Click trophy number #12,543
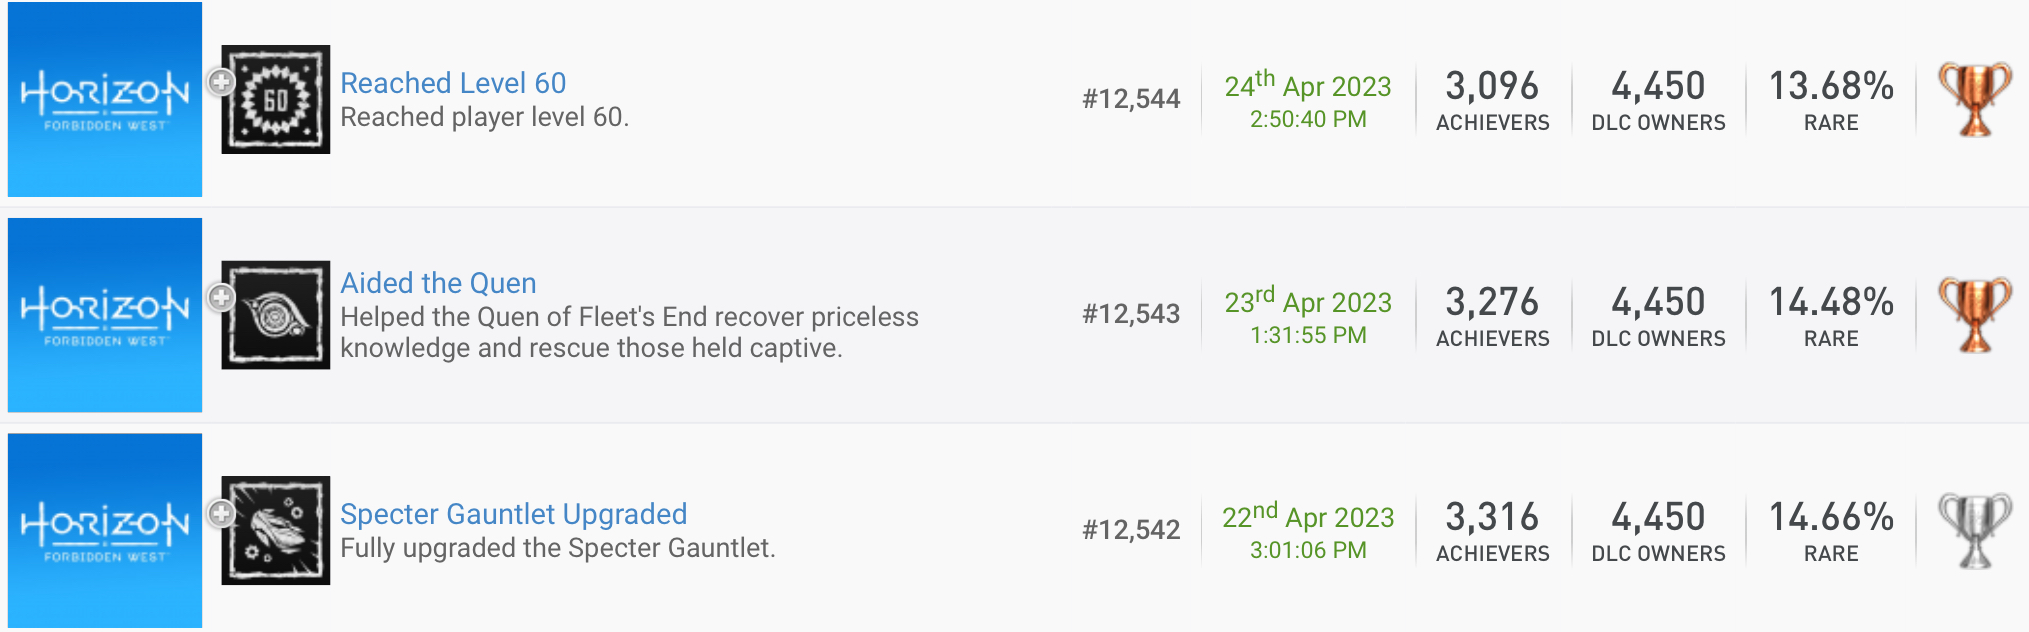Viewport: 2029px width, 632px height. [1131, 314]
